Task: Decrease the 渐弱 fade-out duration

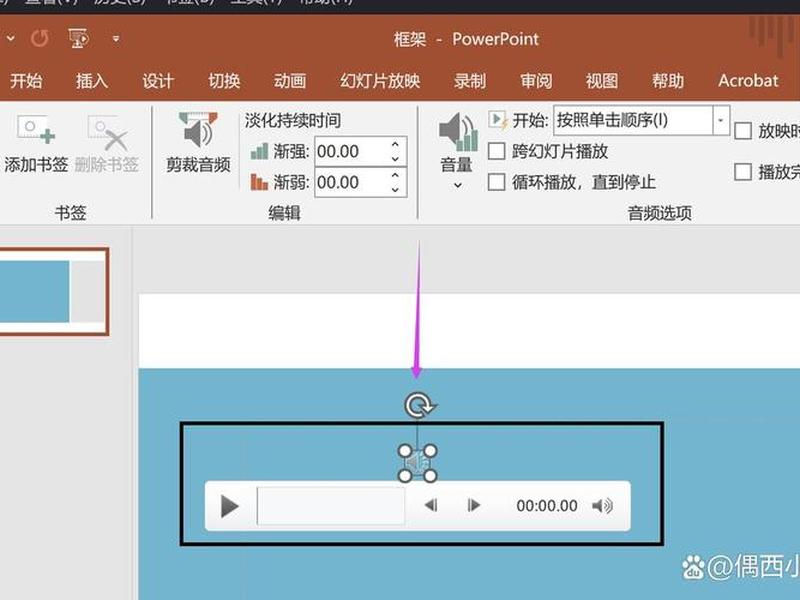Action: [x=395, y=190]
